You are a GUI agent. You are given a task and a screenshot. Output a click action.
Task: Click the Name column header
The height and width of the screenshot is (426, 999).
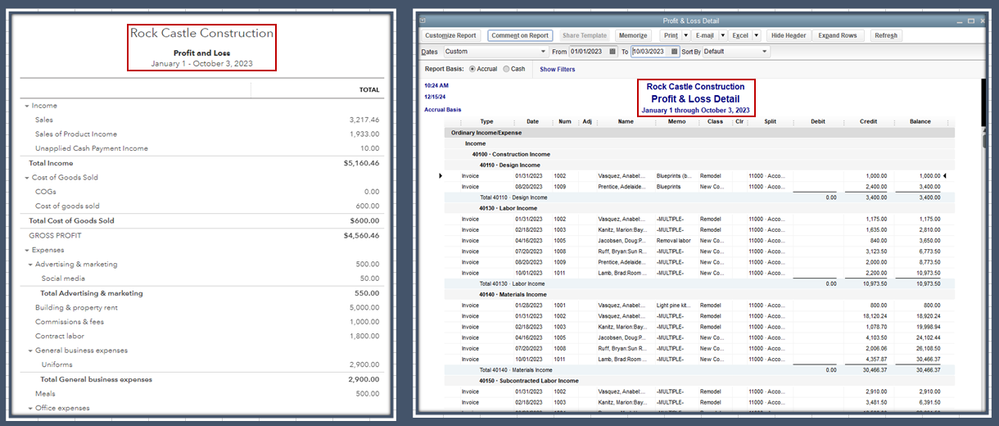(x=626, y=122)
